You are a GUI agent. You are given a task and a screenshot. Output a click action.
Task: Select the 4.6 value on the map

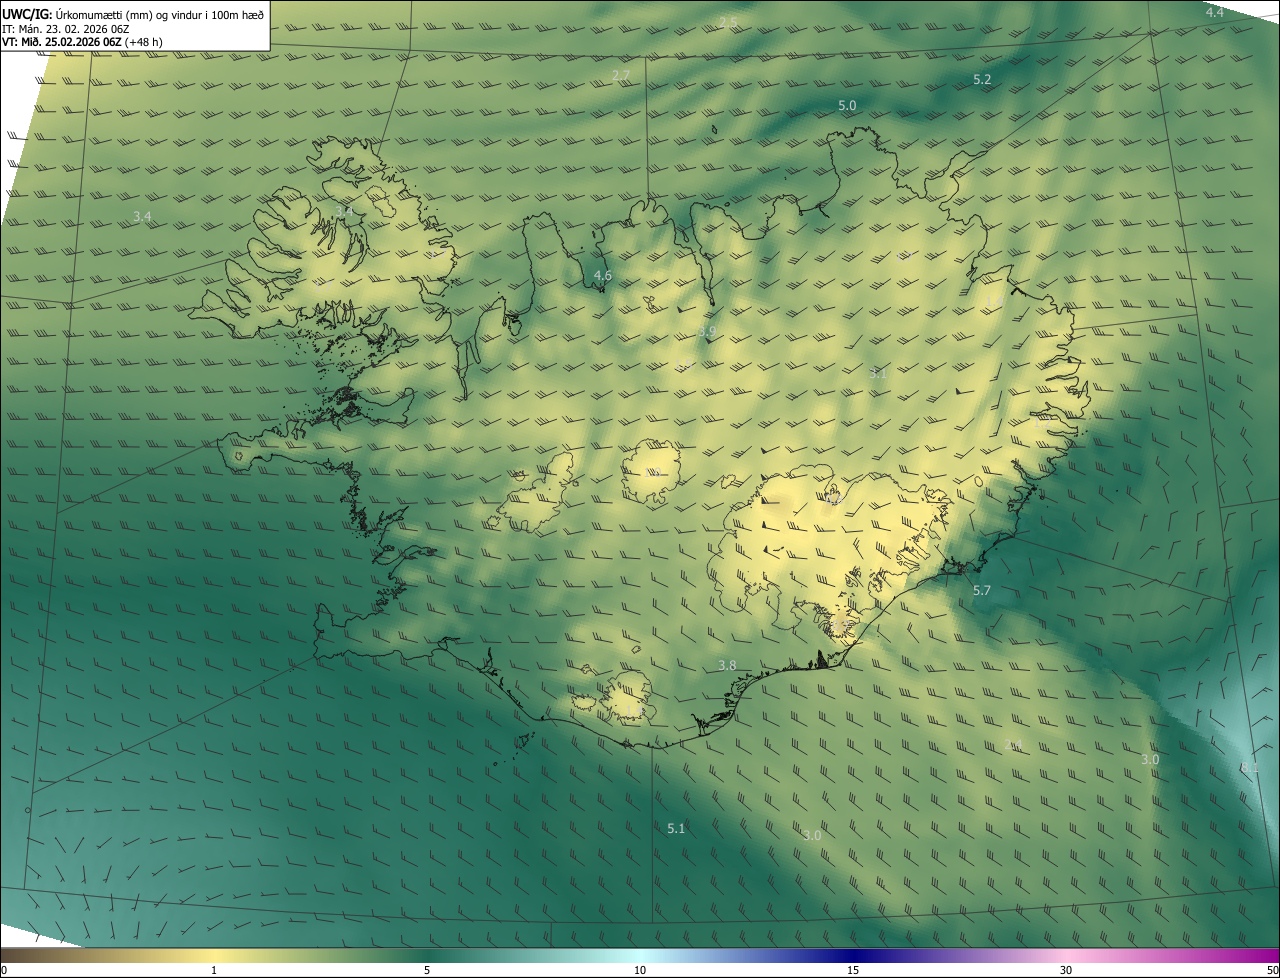(x=602, y=275)
